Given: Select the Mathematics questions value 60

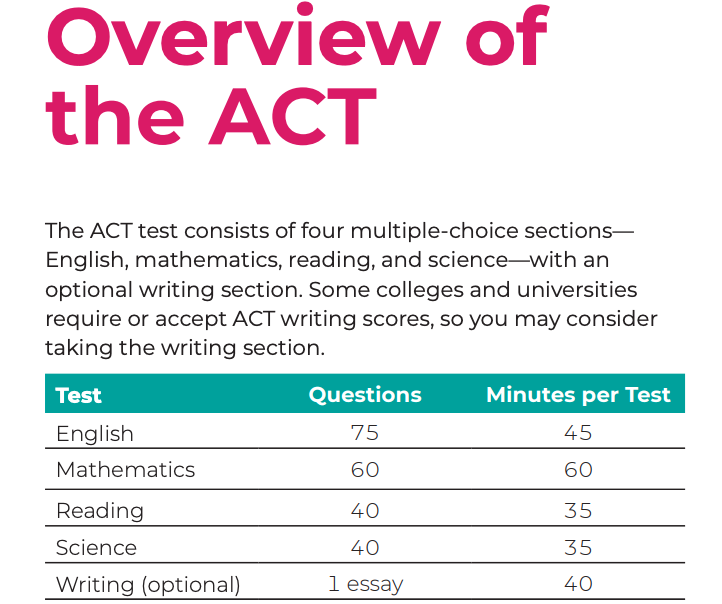Looking at the screenshot, I should [365, 470].
